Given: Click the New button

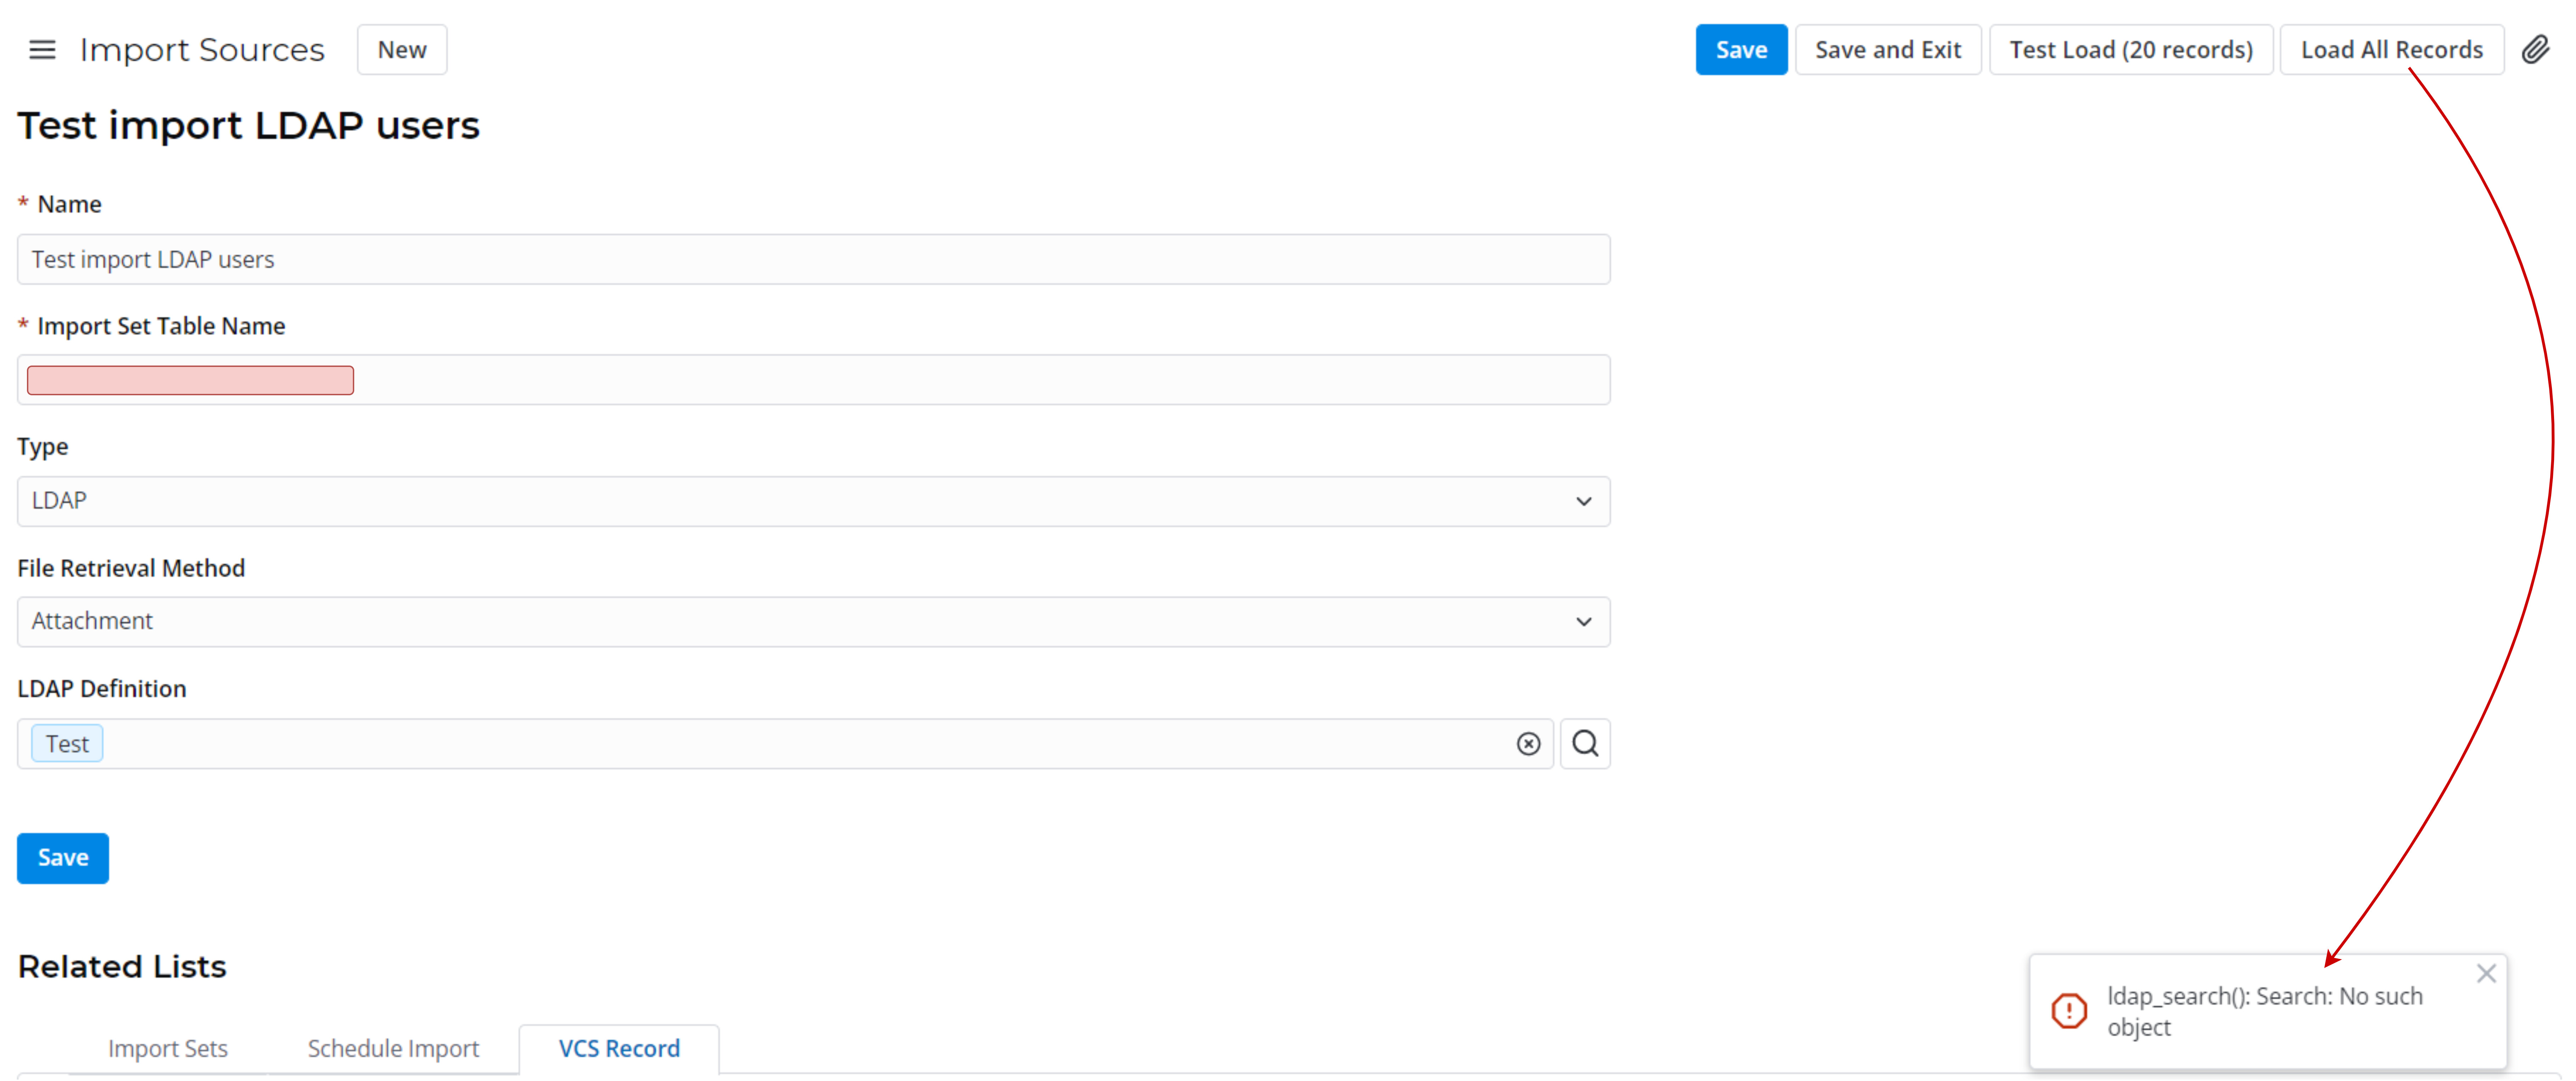Looking at the screenshot, I should tap(402, 50).
